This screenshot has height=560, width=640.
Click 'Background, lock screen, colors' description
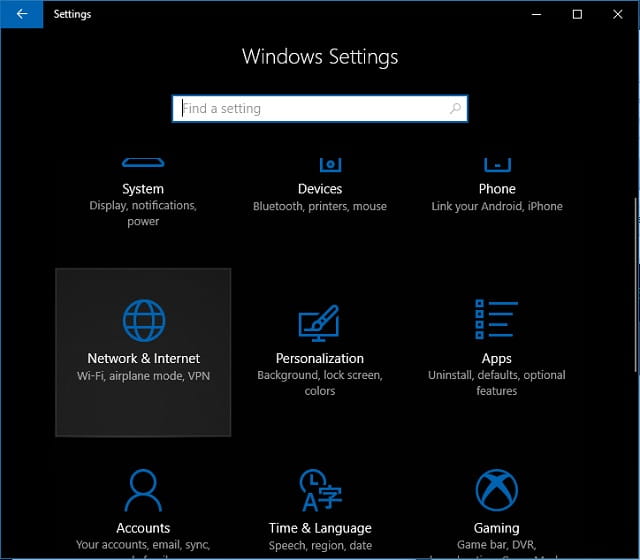coord(320,383)
